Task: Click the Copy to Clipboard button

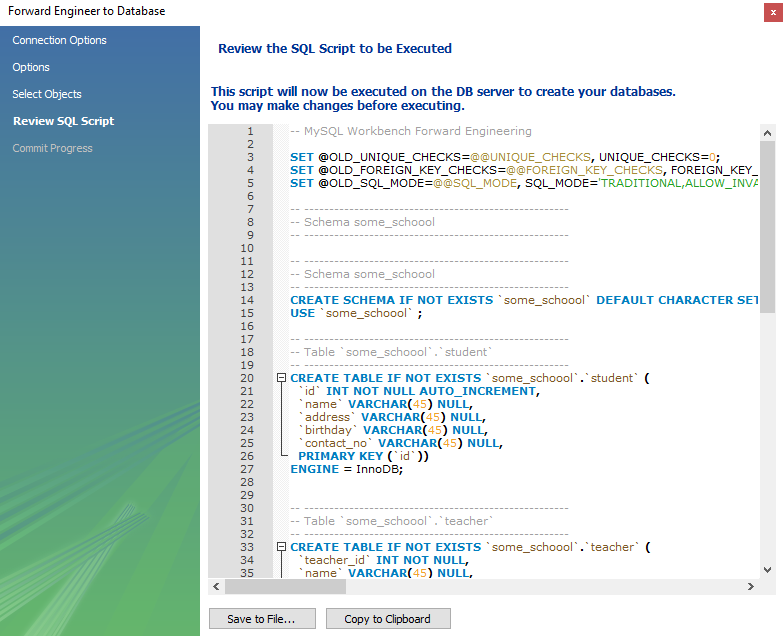Action: point(388,618)
